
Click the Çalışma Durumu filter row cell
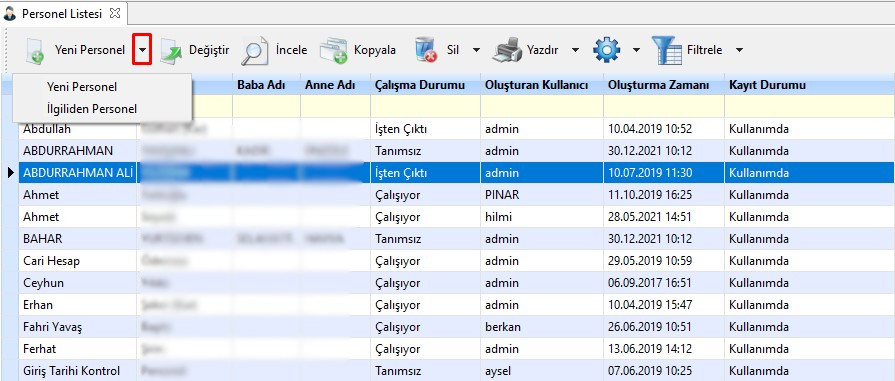pyautogui.click(x=425, y=106)
